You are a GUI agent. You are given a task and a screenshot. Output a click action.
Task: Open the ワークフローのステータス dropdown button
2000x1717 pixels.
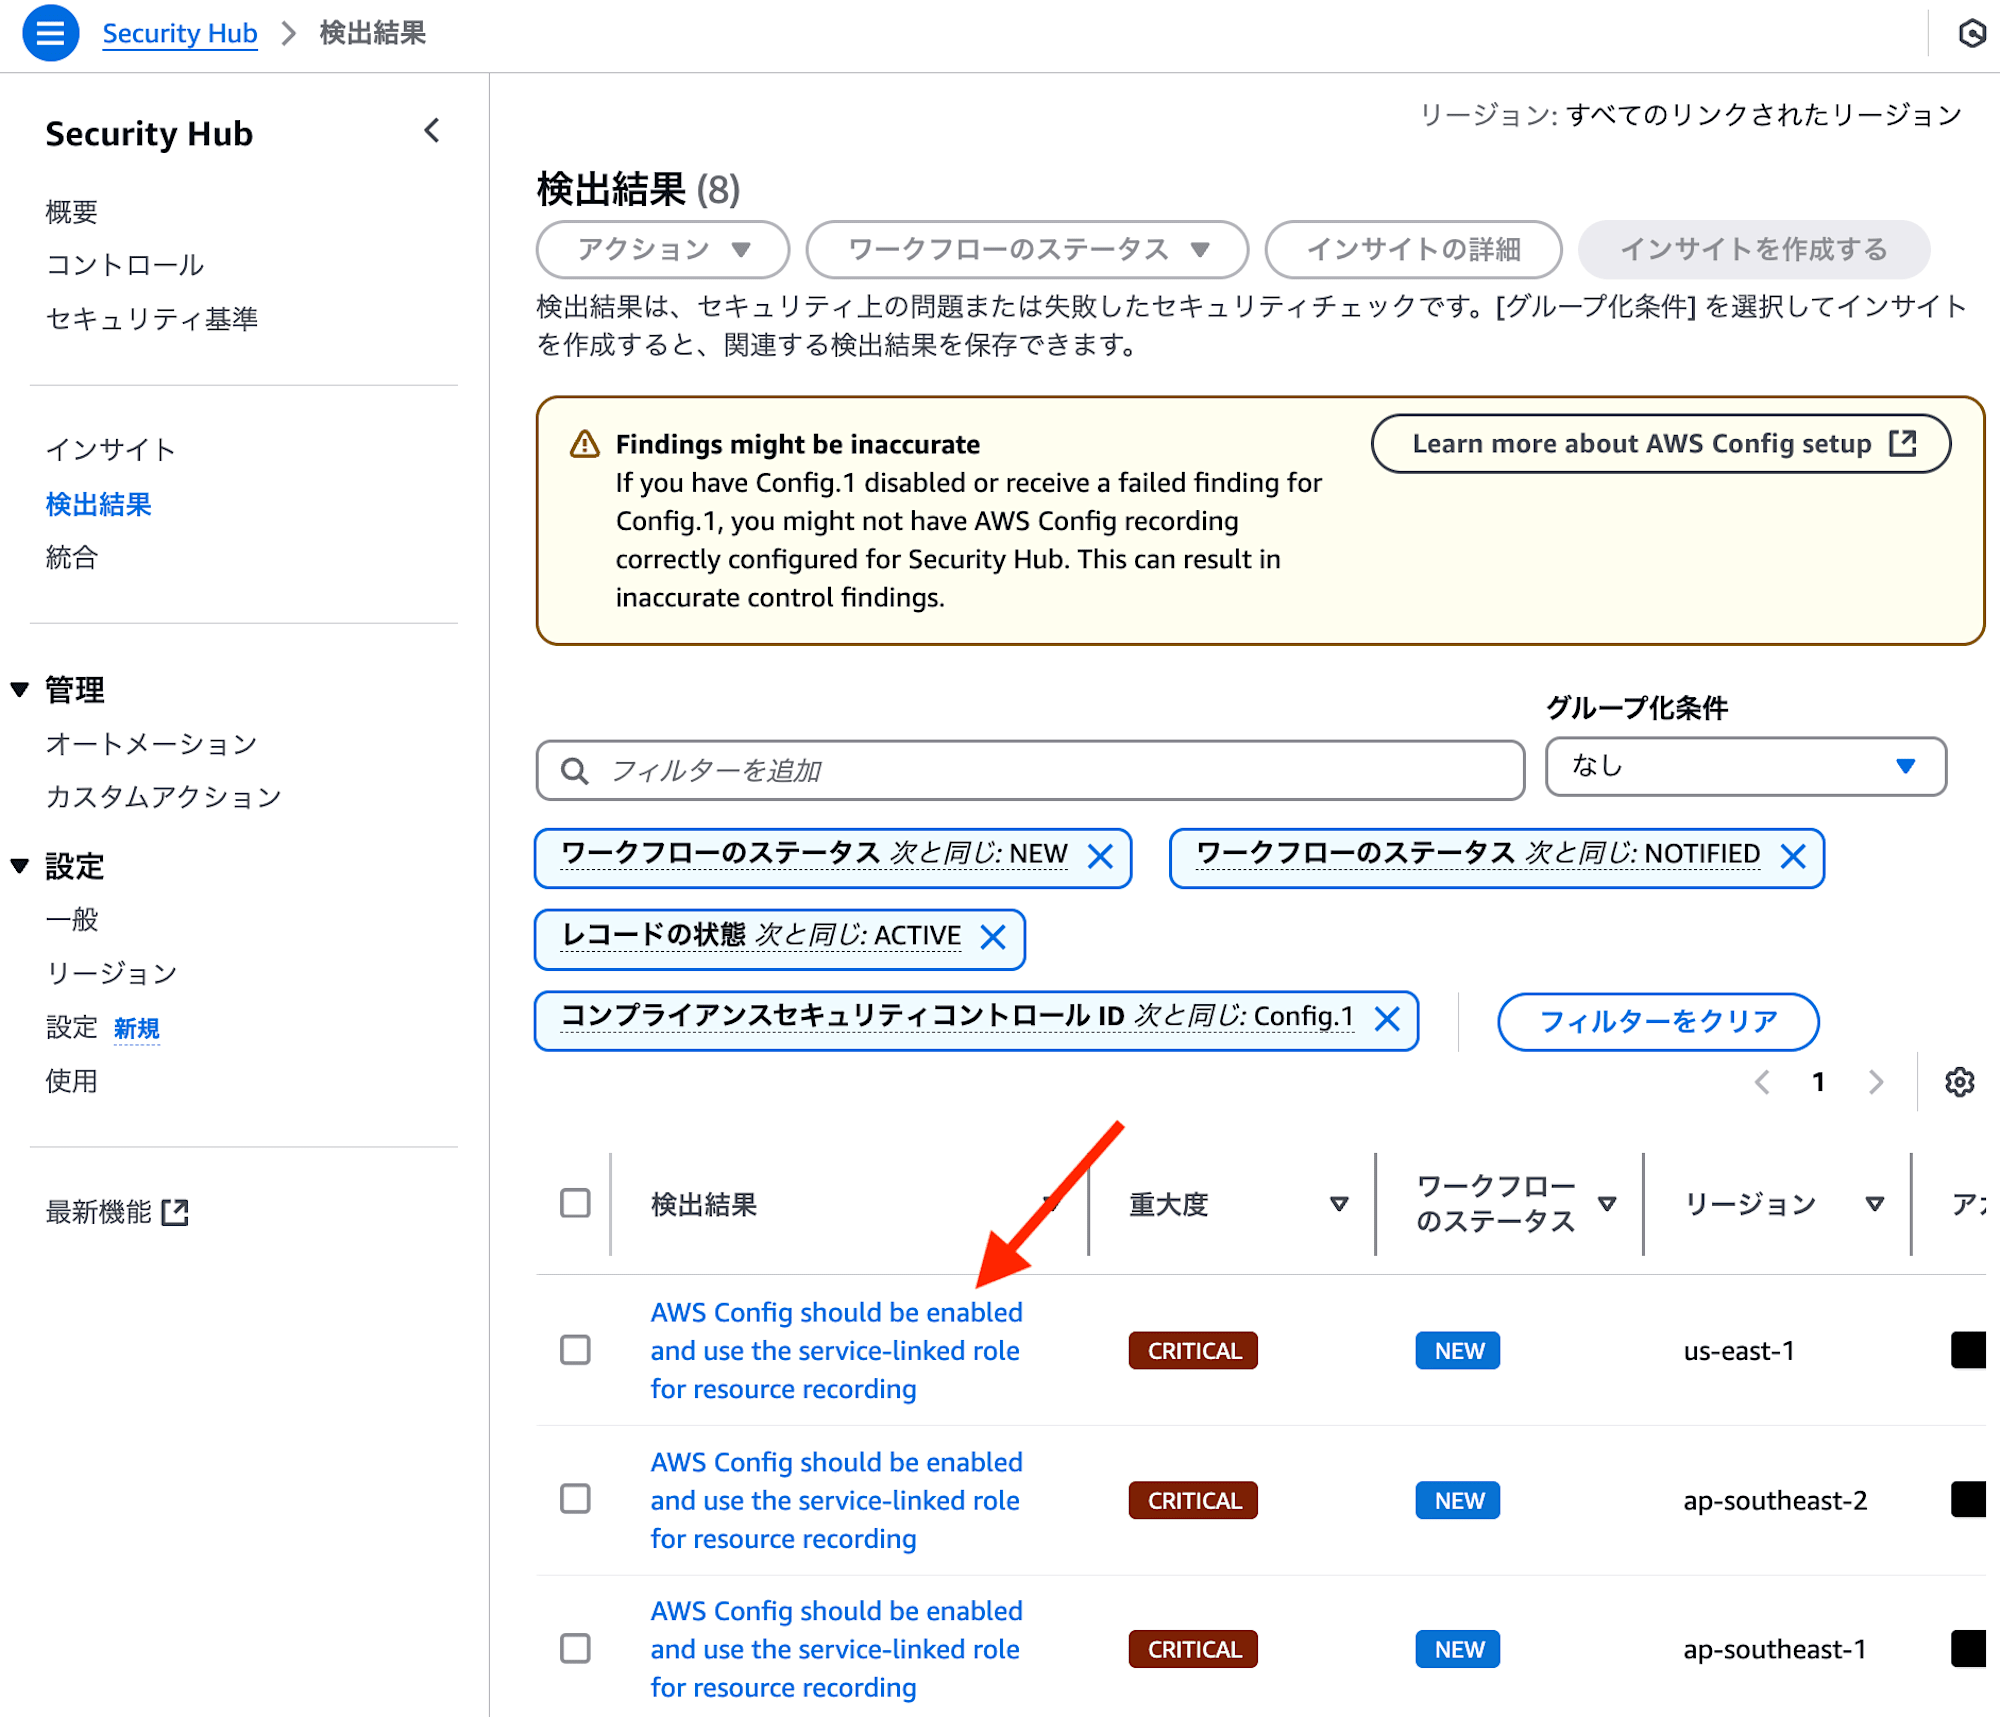1027,249
